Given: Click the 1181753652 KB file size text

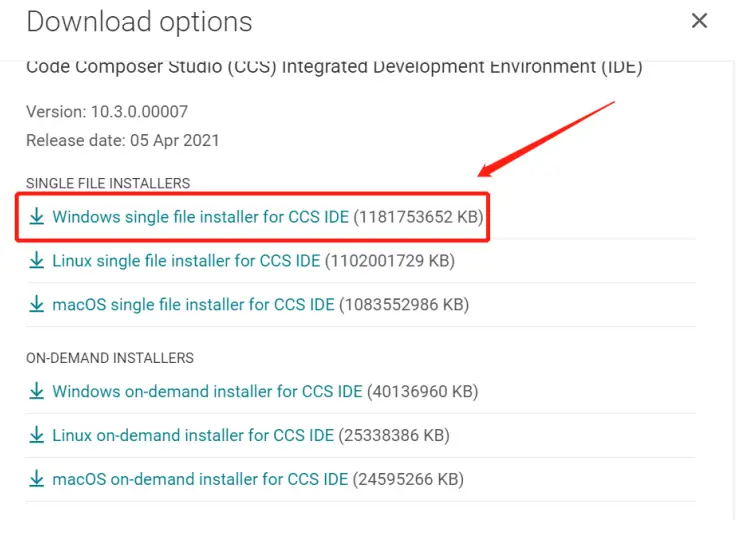Looking at the screenshot, I should point(420,217).
